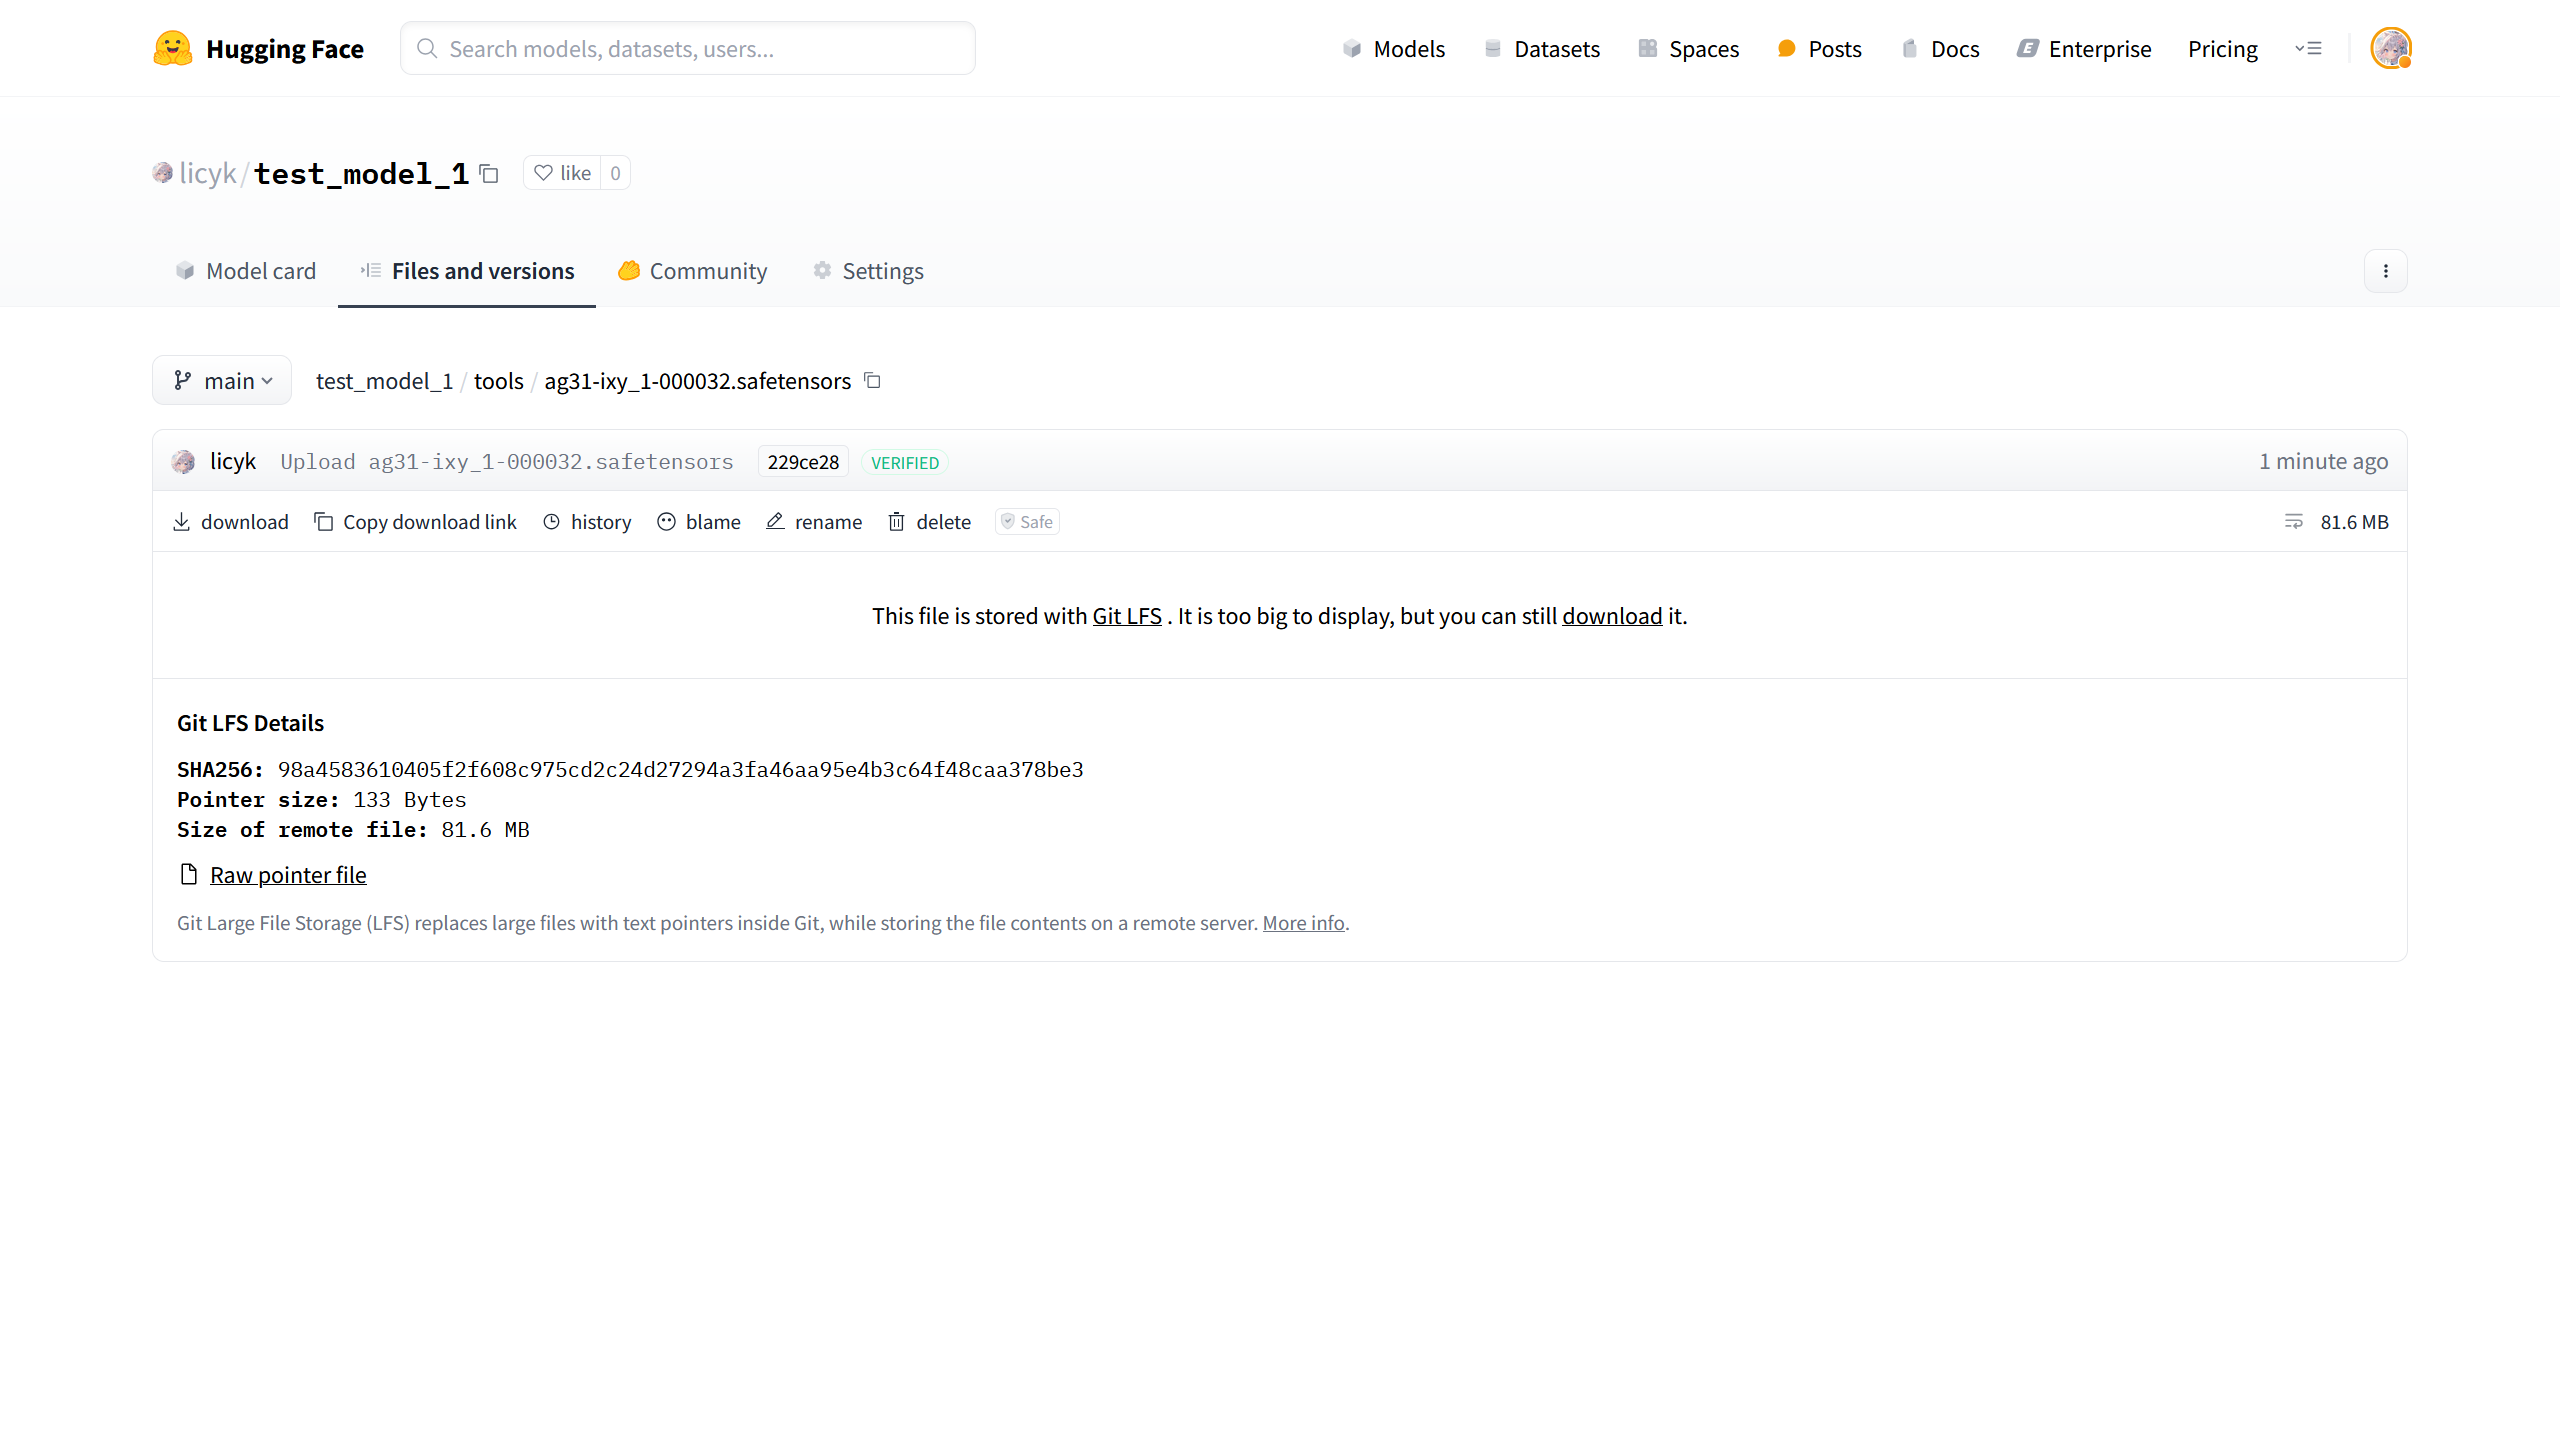This screenshot has height=1440, width=2560.
Task: Open the extra navigation menu next to Pricing
Action: click(x=2308, y=48)
